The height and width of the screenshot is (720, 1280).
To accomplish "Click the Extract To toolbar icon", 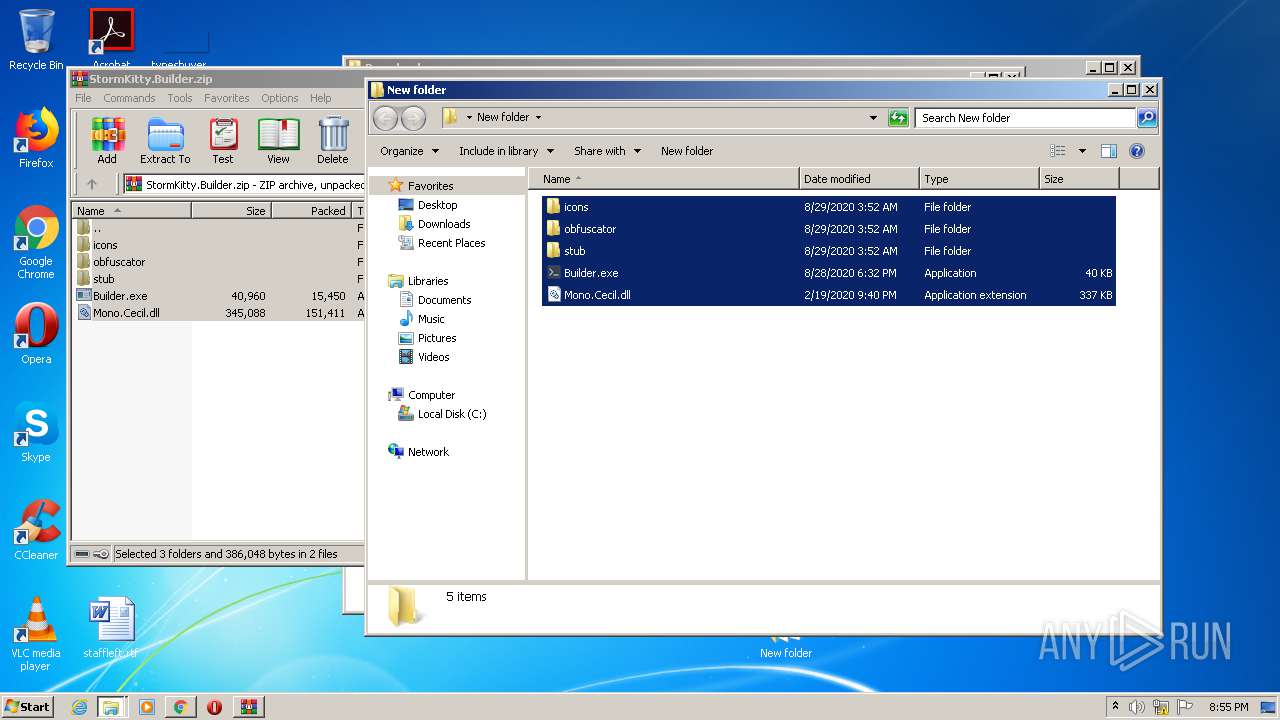I will click(165, 140).
